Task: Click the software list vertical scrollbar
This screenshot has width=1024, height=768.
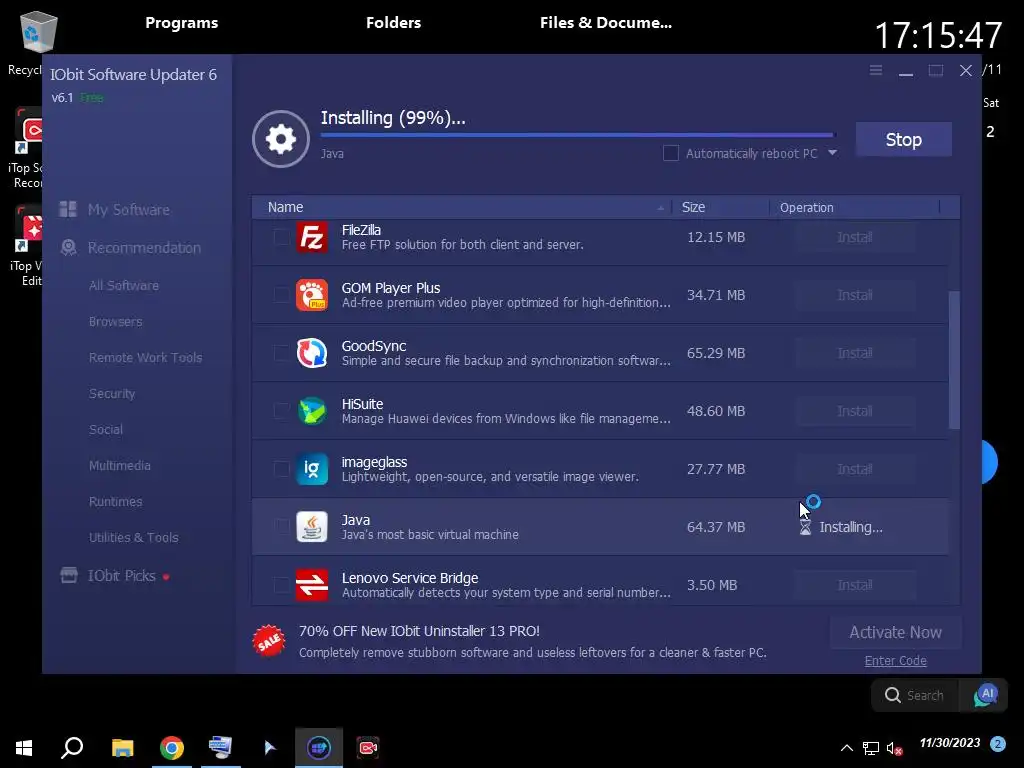Action: [x=954, y=360]
